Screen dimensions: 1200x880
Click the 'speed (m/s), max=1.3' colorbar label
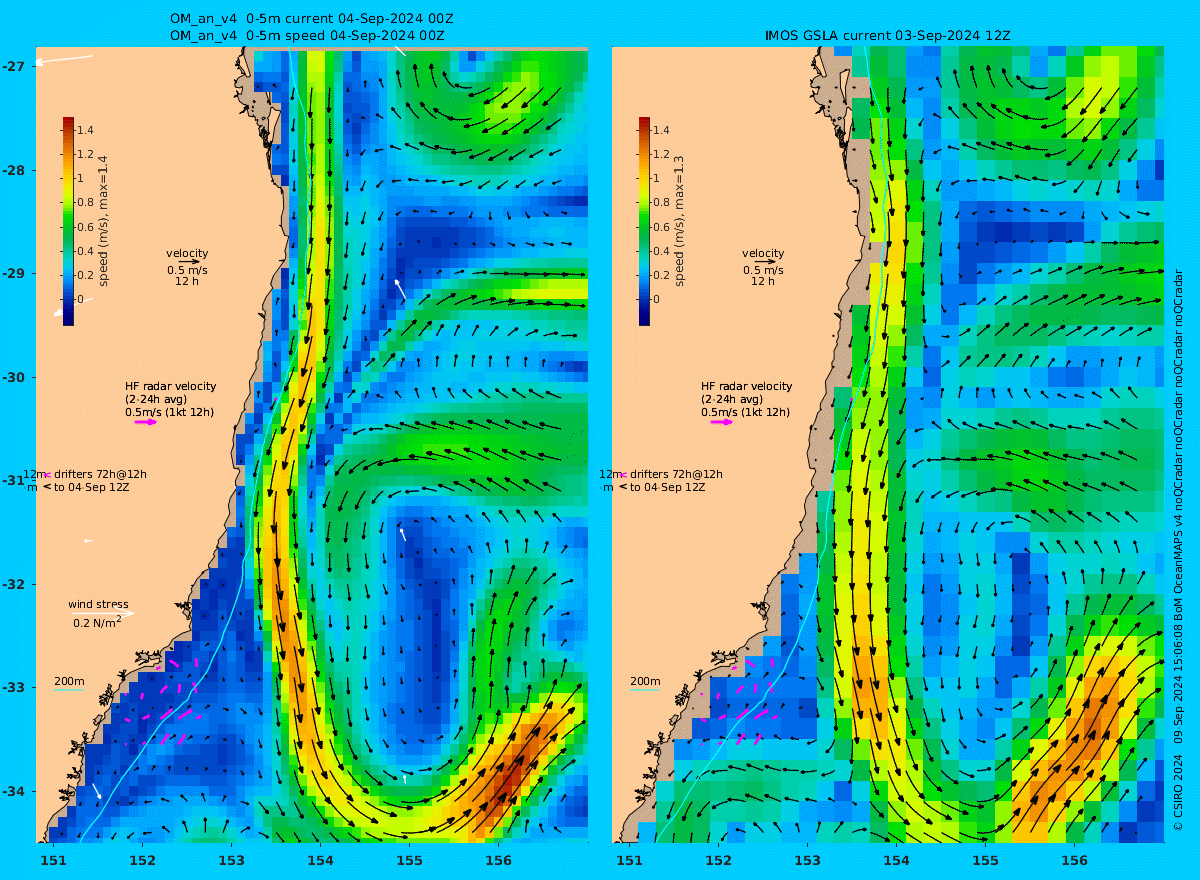[679, 221]
